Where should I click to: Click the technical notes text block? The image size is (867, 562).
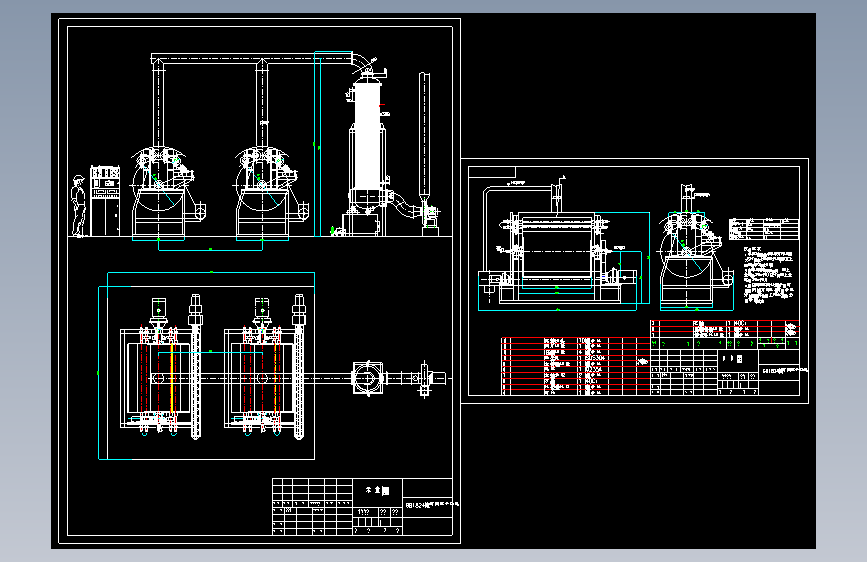(769, 275)
